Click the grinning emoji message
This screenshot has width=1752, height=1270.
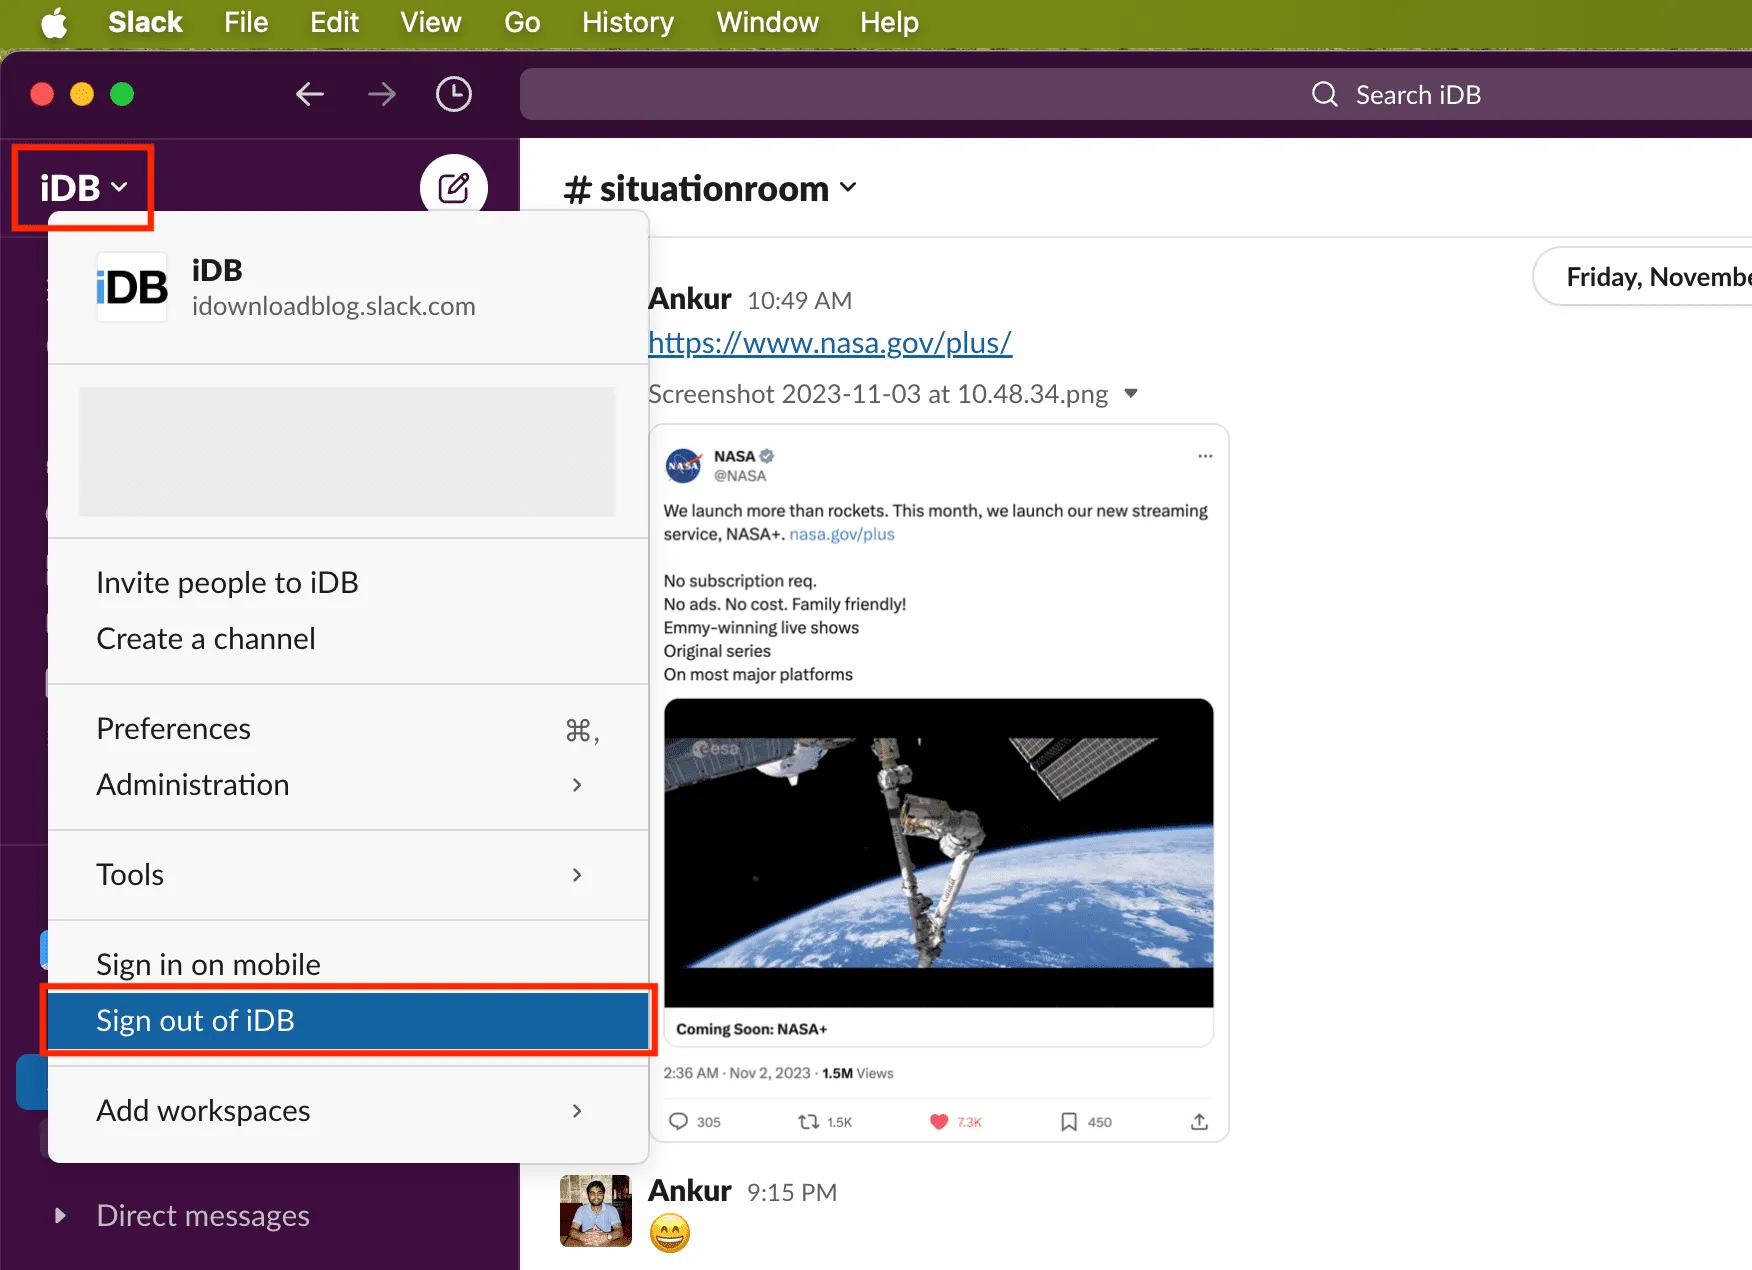click(x=670, y=1232)
